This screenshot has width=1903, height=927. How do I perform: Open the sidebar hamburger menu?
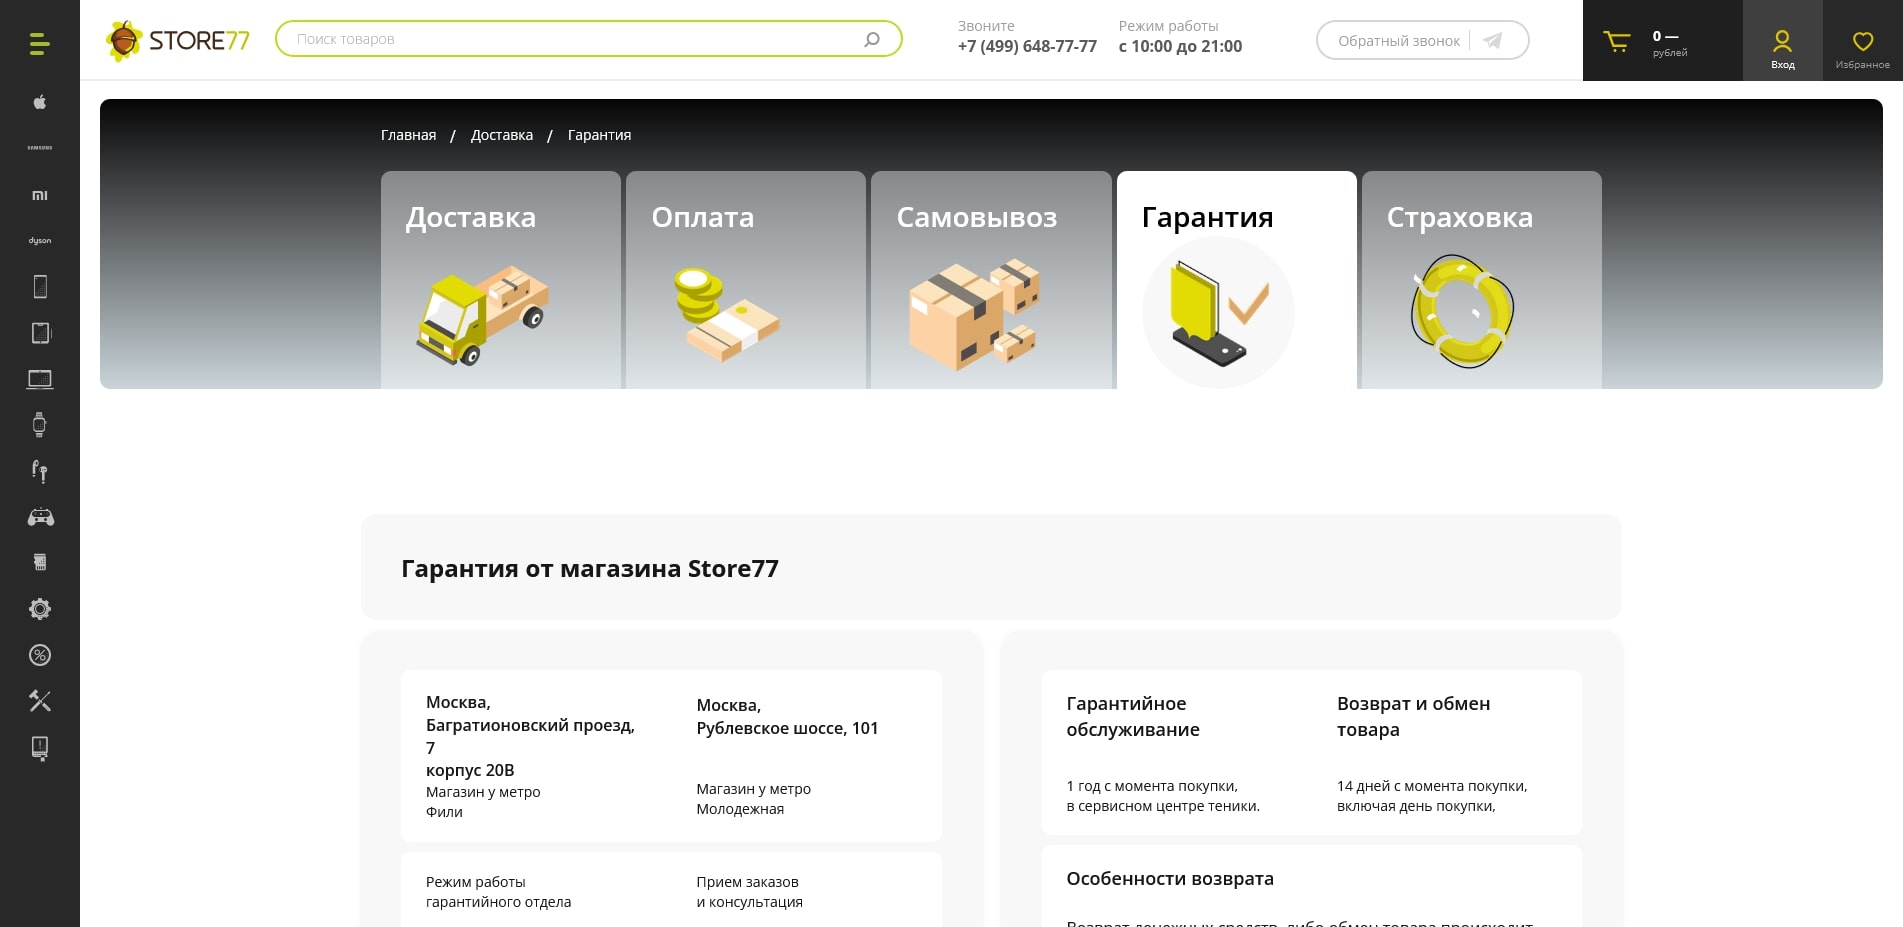pos(39,44)
